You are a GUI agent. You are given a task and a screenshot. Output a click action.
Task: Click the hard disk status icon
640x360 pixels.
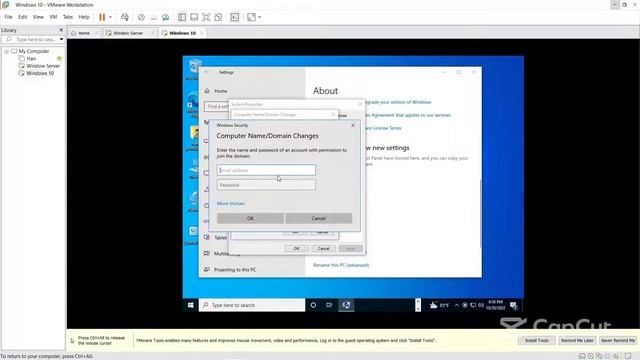point(582,356)
